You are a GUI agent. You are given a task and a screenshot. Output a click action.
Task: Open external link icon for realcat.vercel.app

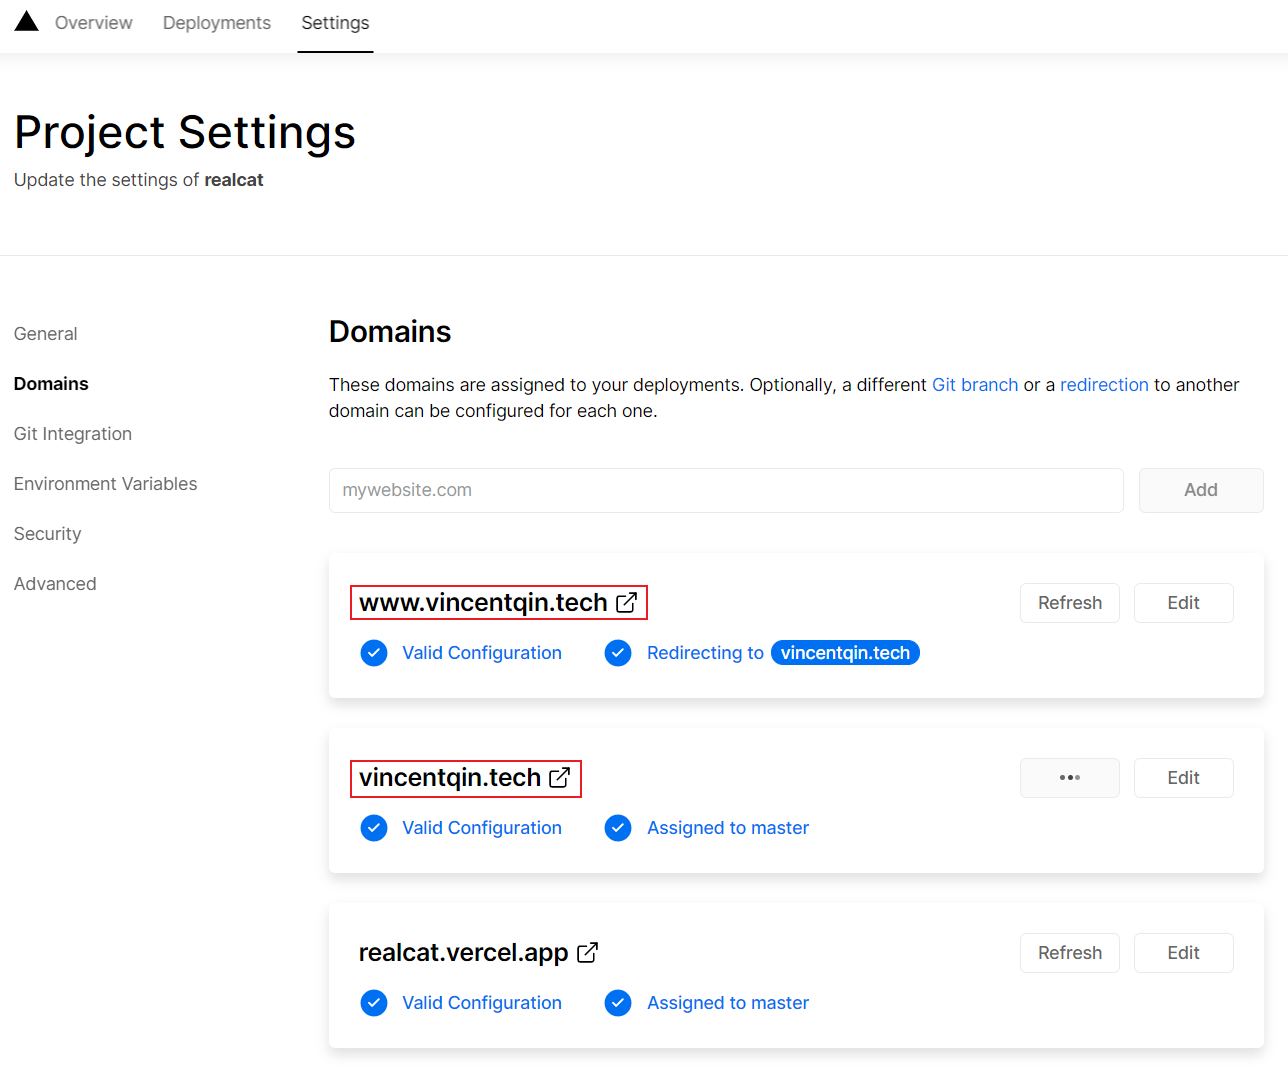[588, 953]
